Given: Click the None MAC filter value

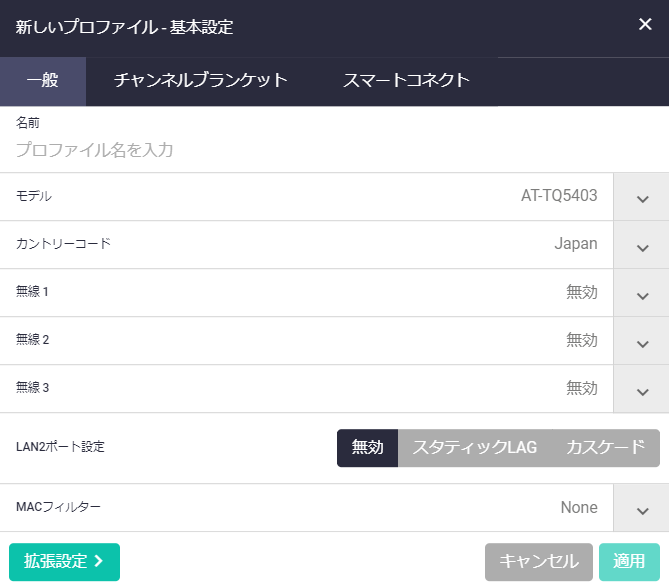Looking at the screenshot, I should pyautogui.click(x=578, y=508).
